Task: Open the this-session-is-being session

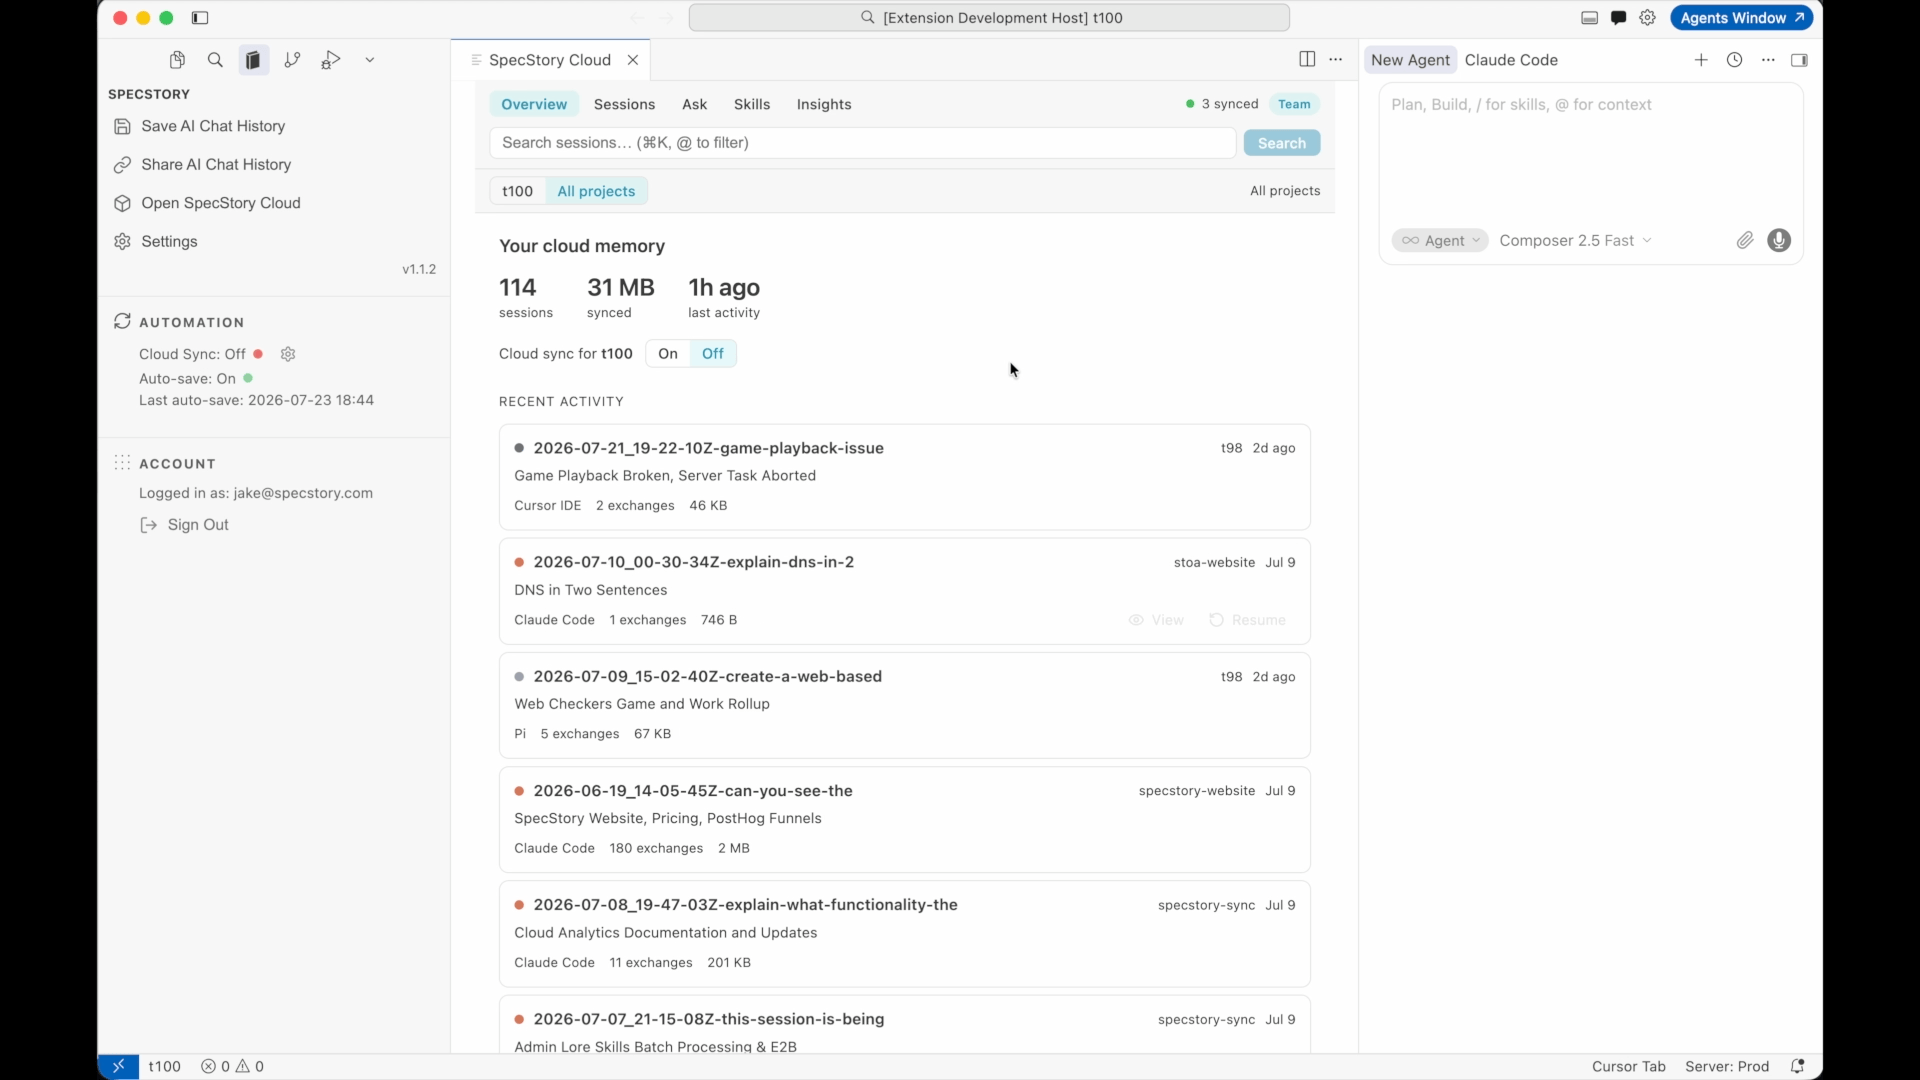Action: [x=905, y=1024]
